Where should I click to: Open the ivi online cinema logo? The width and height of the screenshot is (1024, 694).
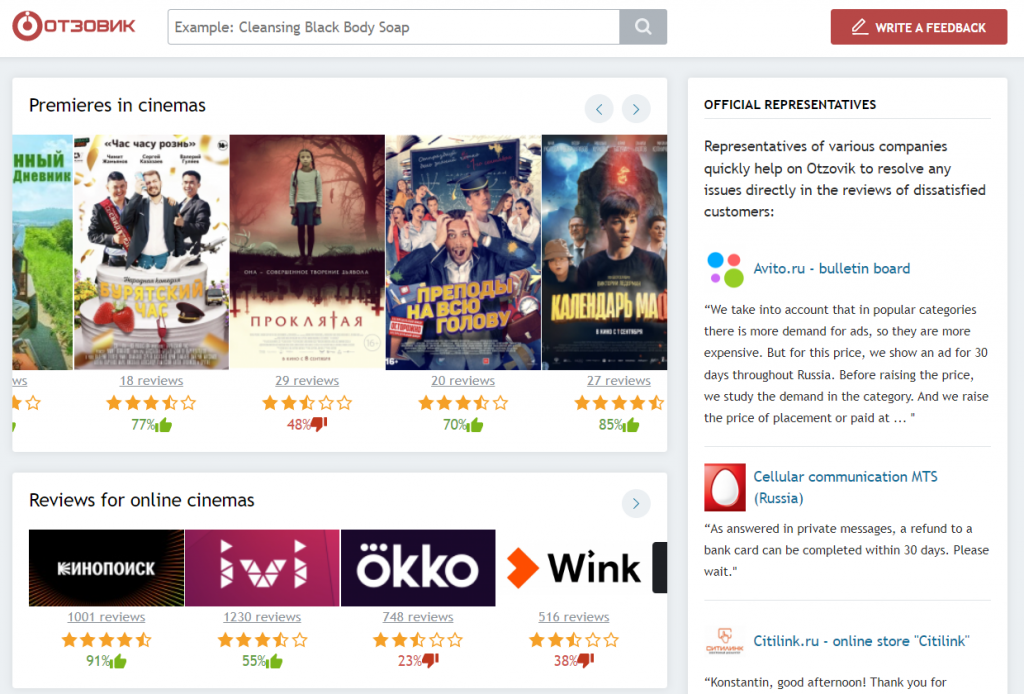click(262, 568)
